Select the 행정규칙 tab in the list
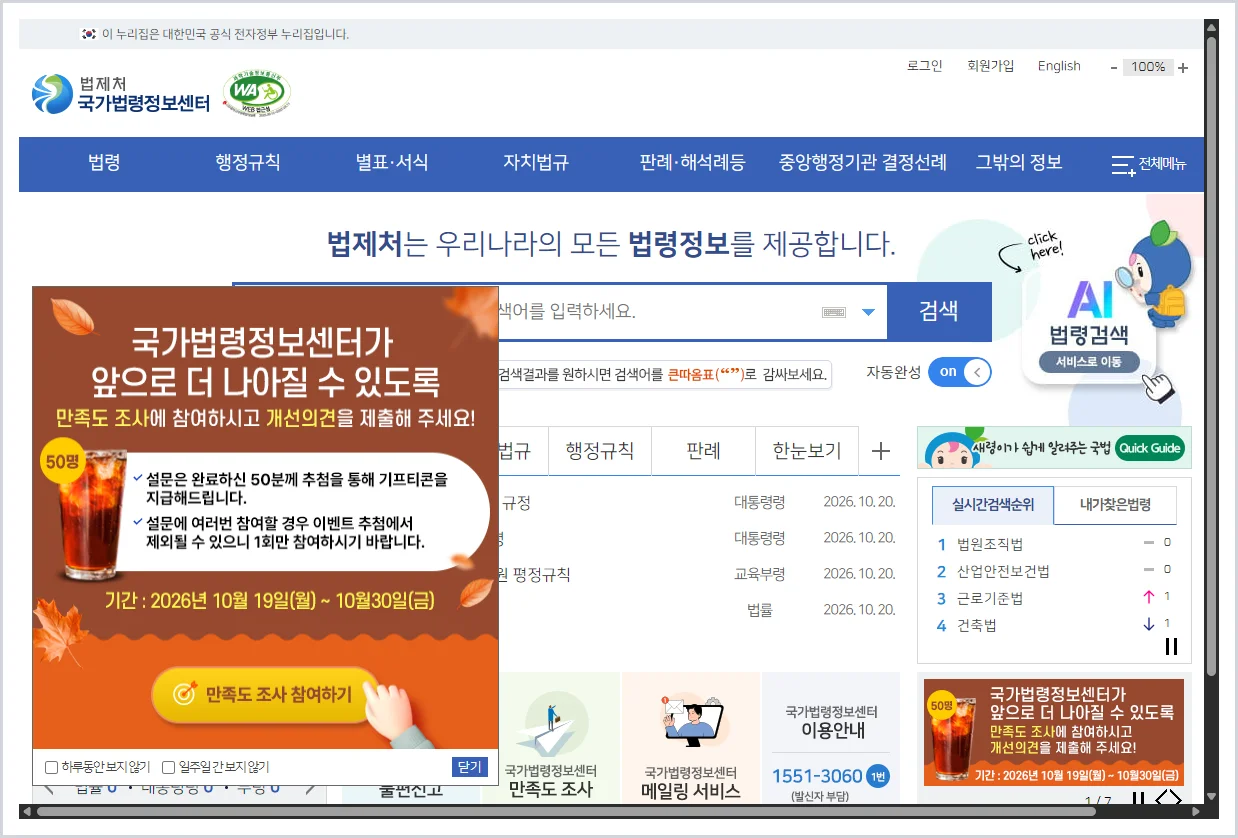 [600, 451]
